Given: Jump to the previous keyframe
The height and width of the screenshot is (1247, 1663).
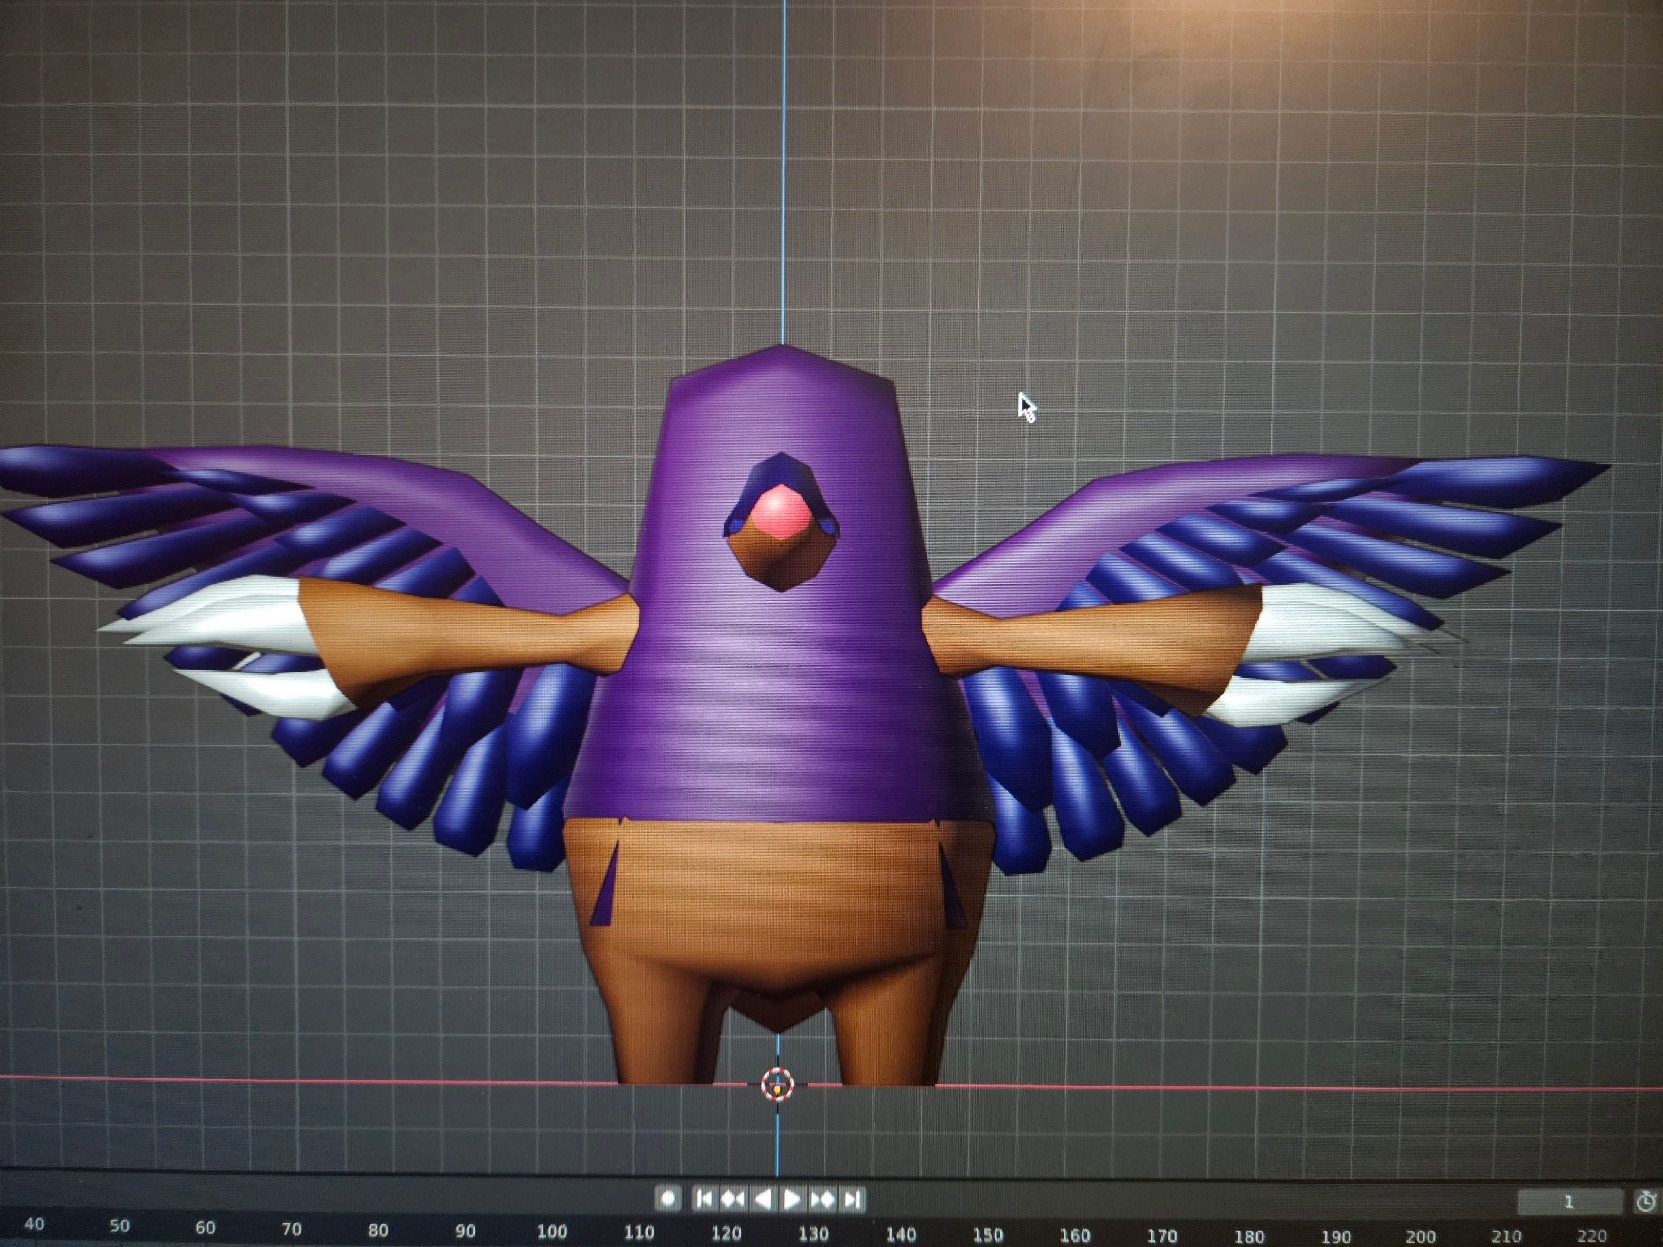Looking at the screenshot, I should click(x=733, y=1198).
